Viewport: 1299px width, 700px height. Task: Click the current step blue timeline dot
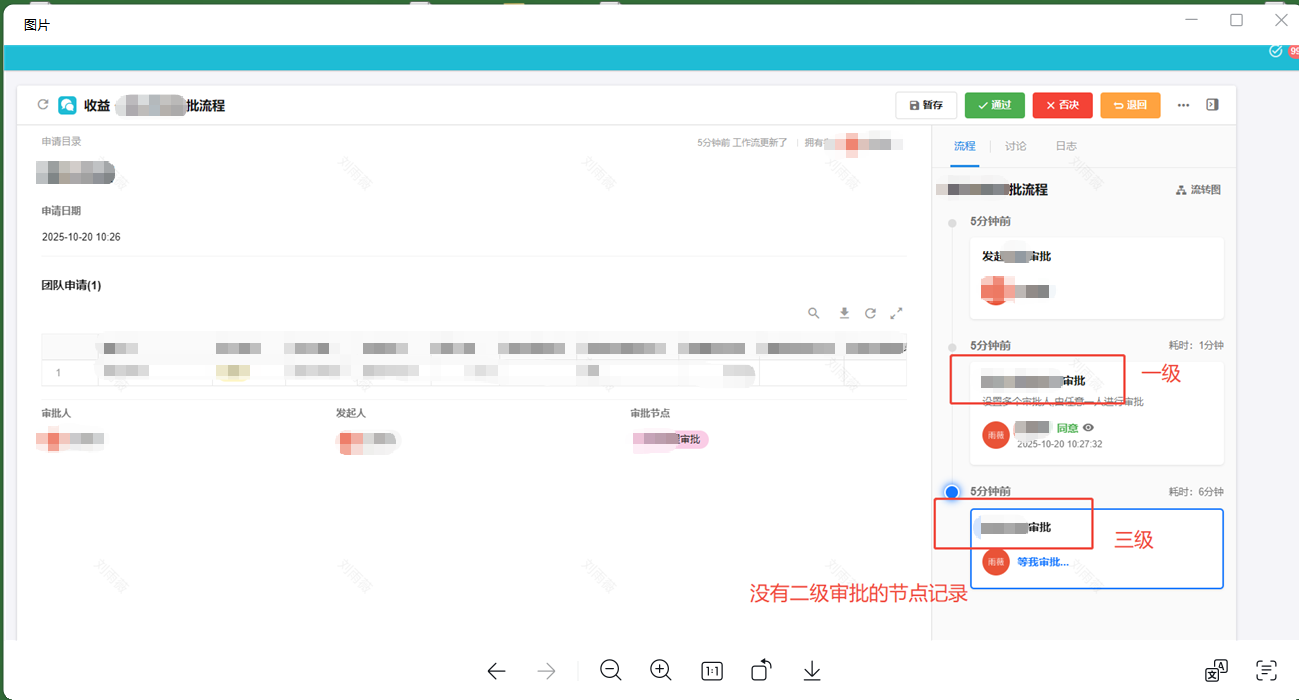[952, 492]
